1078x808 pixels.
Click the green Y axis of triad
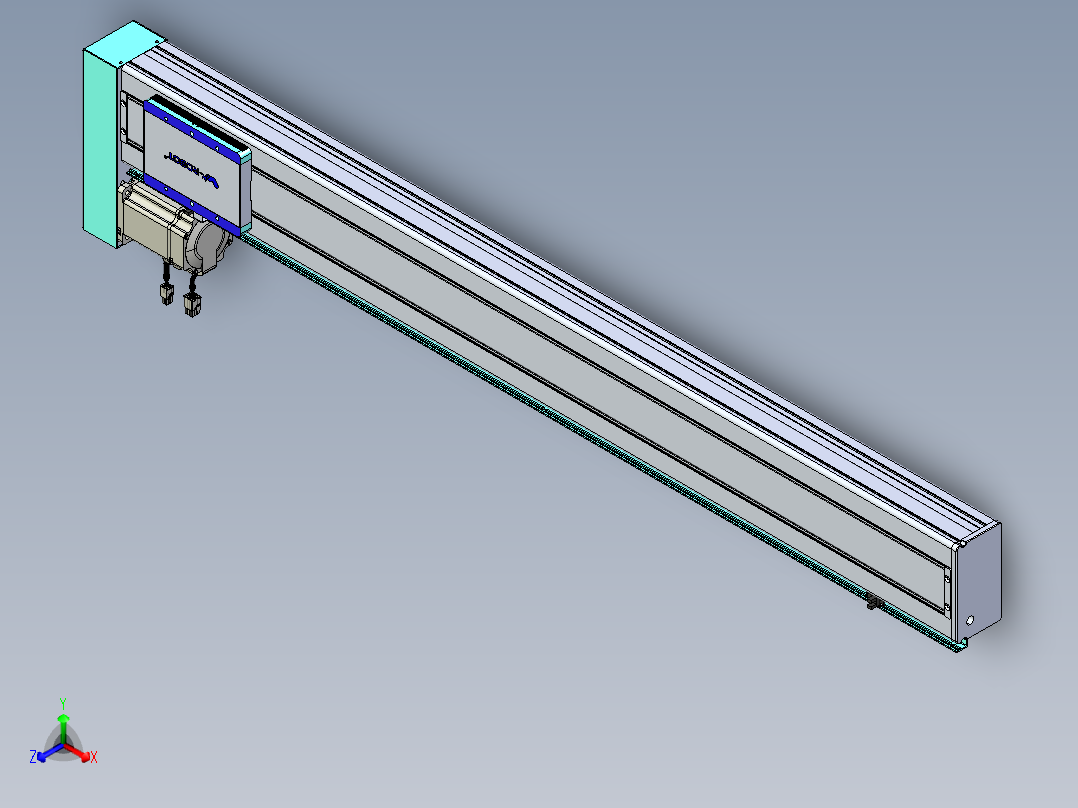63,722
